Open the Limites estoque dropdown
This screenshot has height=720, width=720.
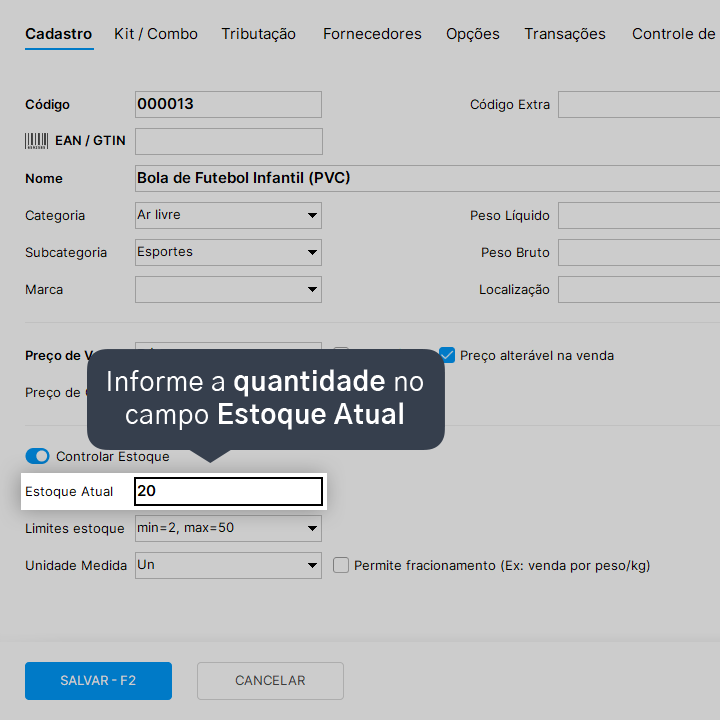(x=228, y=528)
